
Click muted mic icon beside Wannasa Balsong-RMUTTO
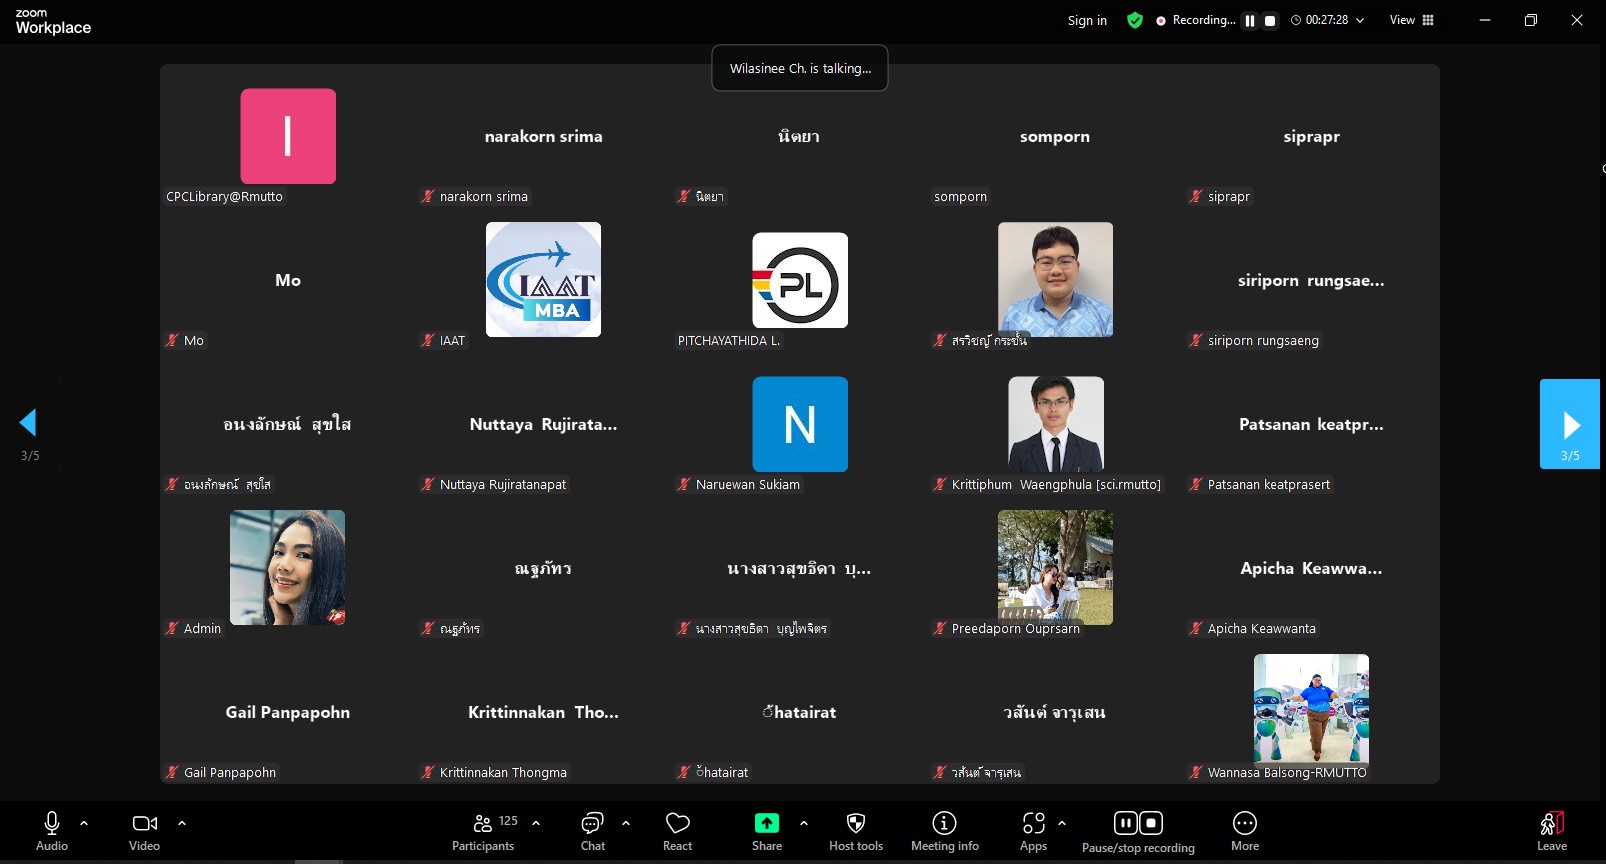tap(1196, 772)
